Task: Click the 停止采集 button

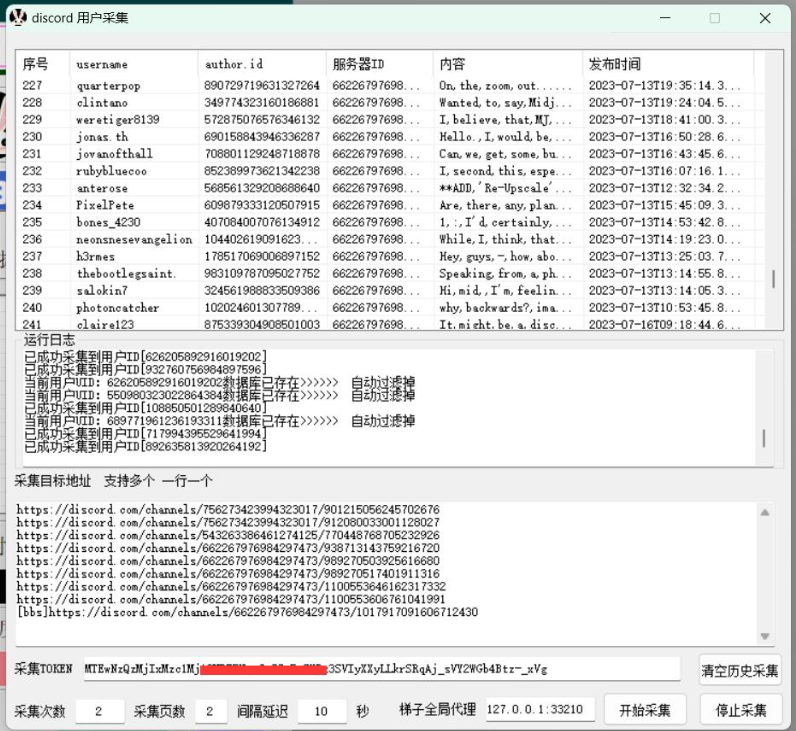Action: click(x=741, y=710)
